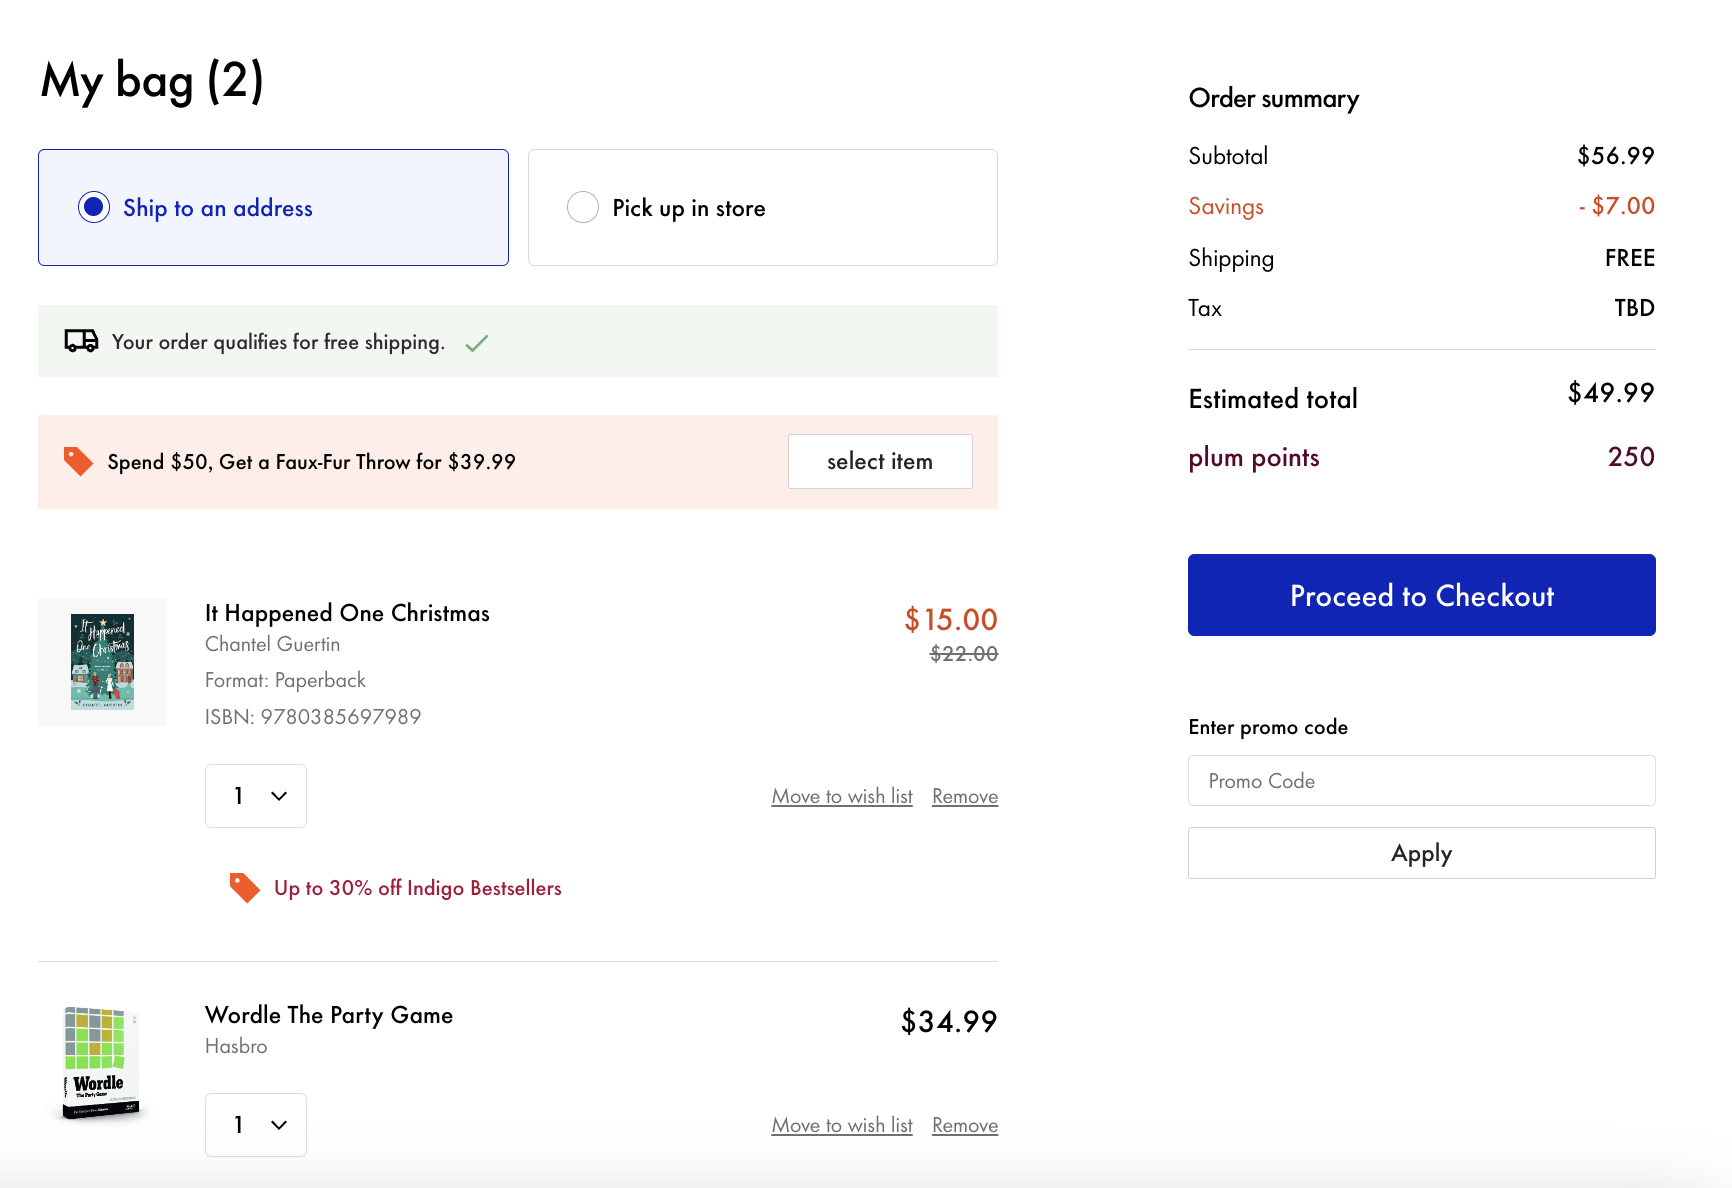Remove It Happened One Christmas from bag
The image size is (1732, 1188).
(964, 795)
